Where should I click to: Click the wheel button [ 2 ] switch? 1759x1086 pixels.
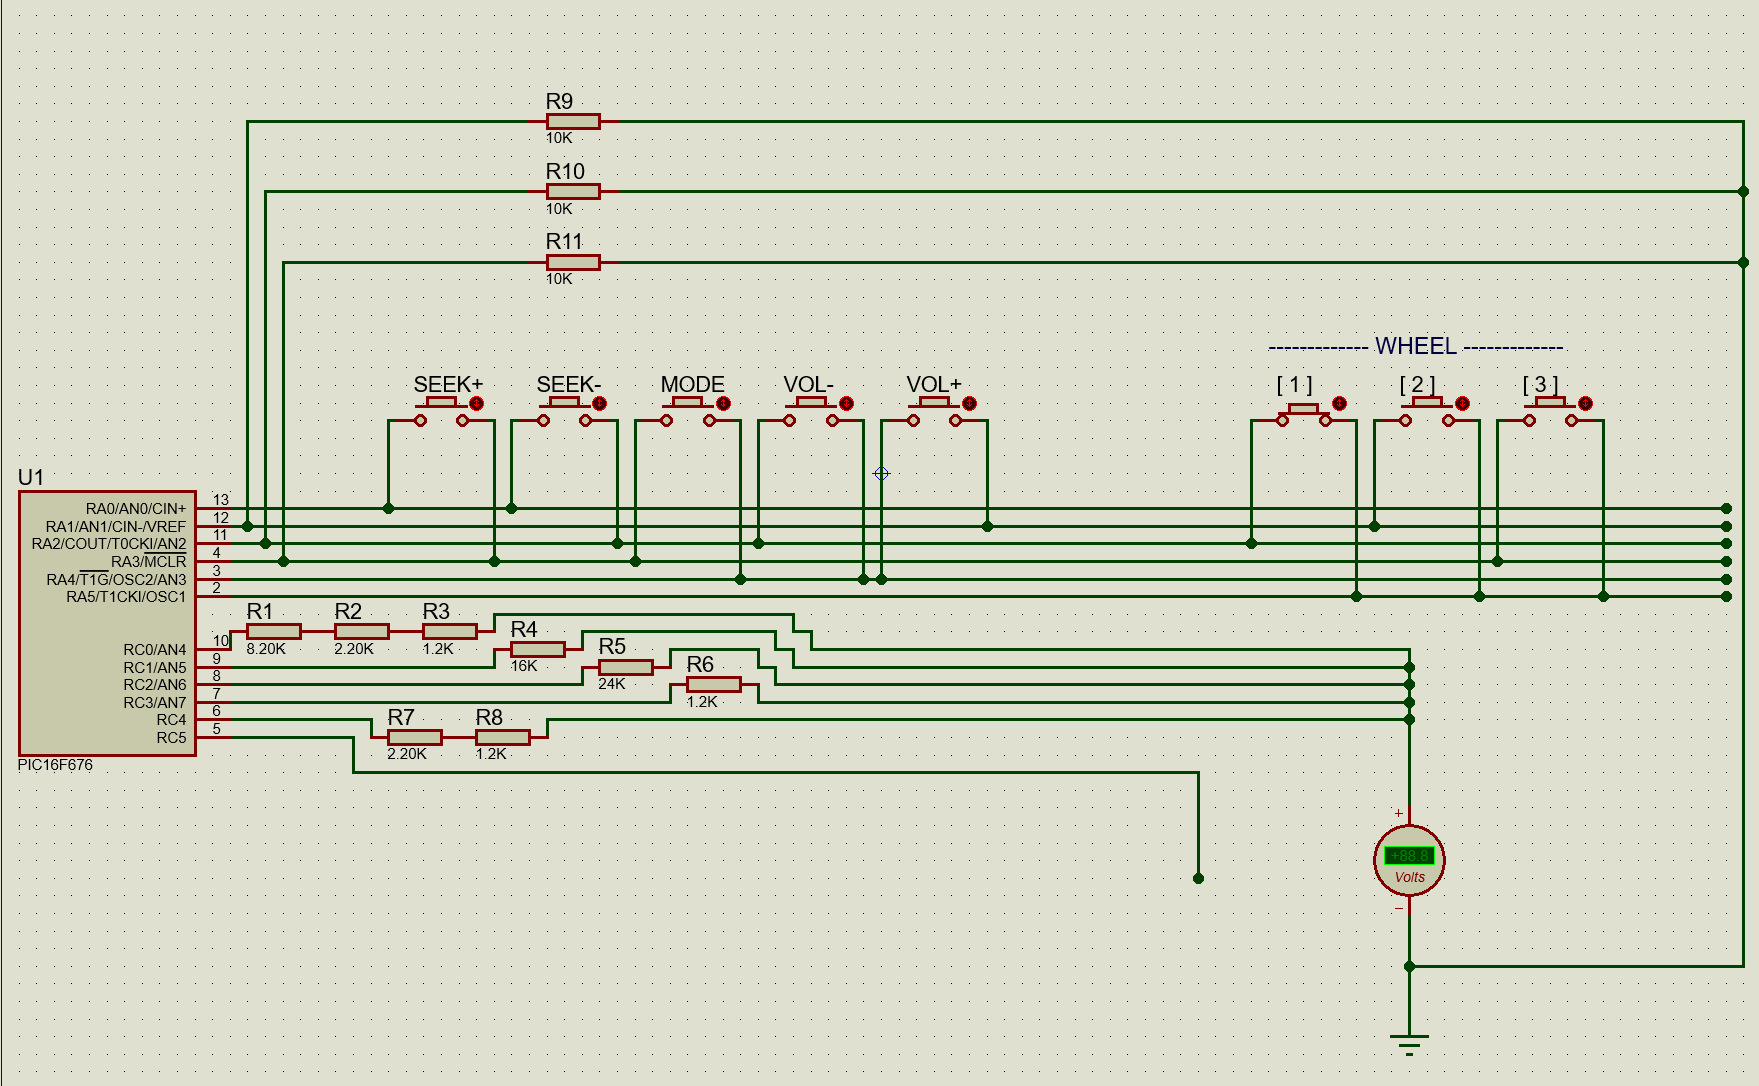1427,411
